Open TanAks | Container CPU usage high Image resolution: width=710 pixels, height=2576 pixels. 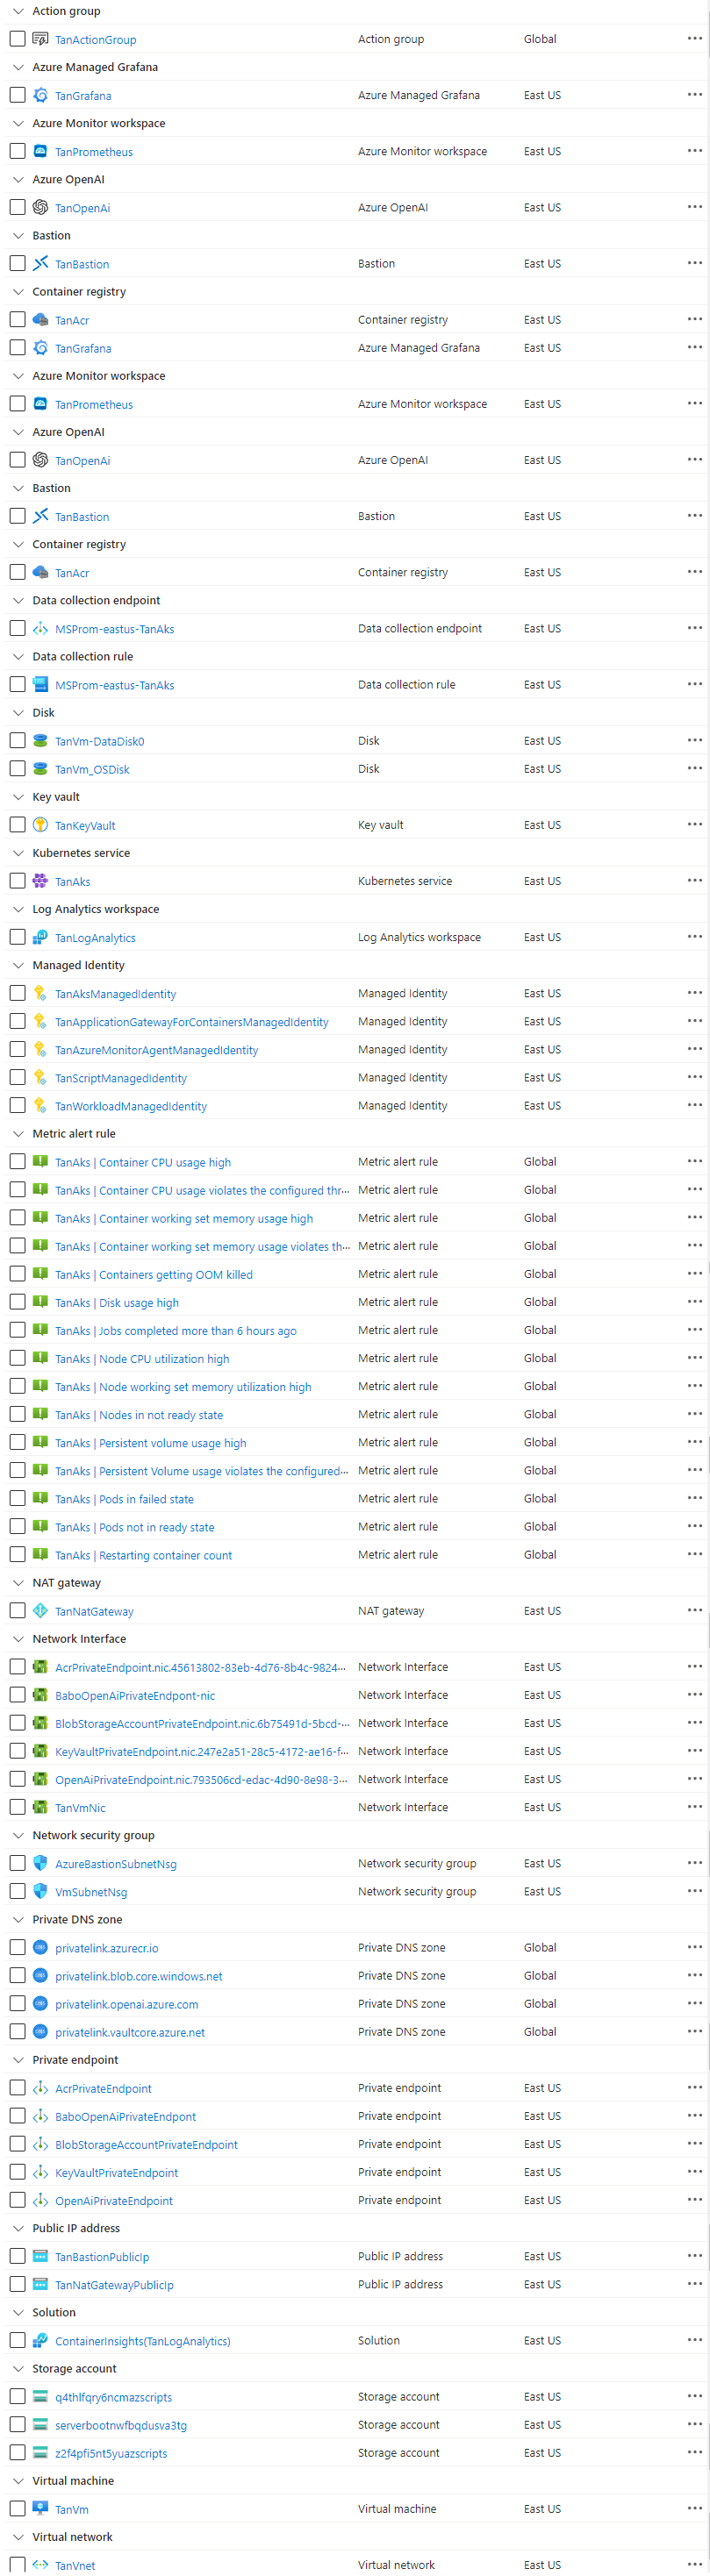point(143,1162)
